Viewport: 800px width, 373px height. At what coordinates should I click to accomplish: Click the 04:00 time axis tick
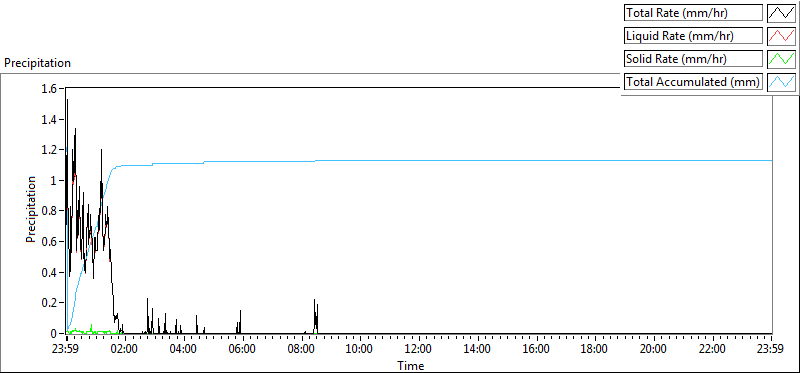[x=184, y=350]
